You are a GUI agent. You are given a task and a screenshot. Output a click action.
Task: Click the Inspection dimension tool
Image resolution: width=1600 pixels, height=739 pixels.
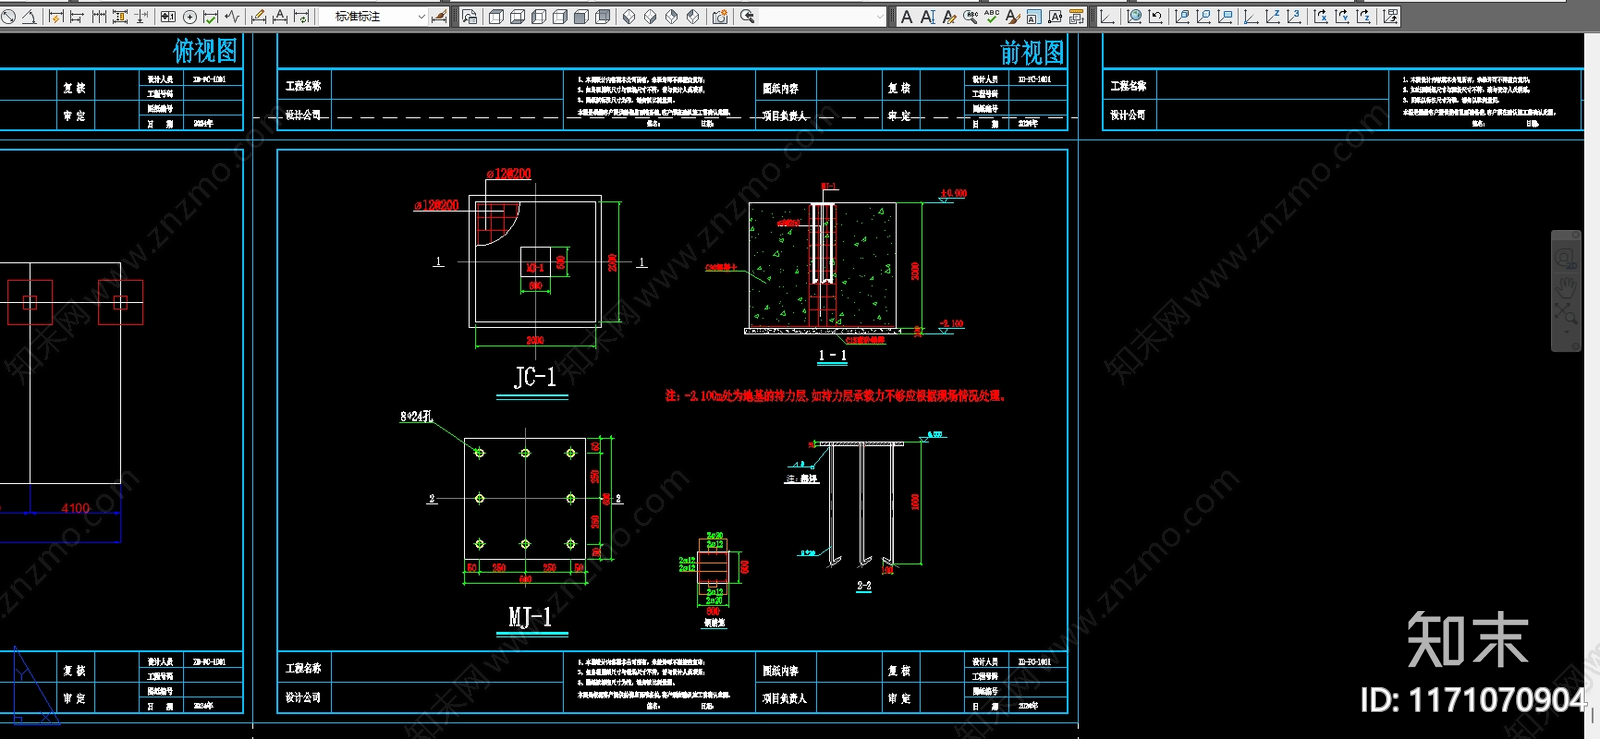click(x=211, y=17)
